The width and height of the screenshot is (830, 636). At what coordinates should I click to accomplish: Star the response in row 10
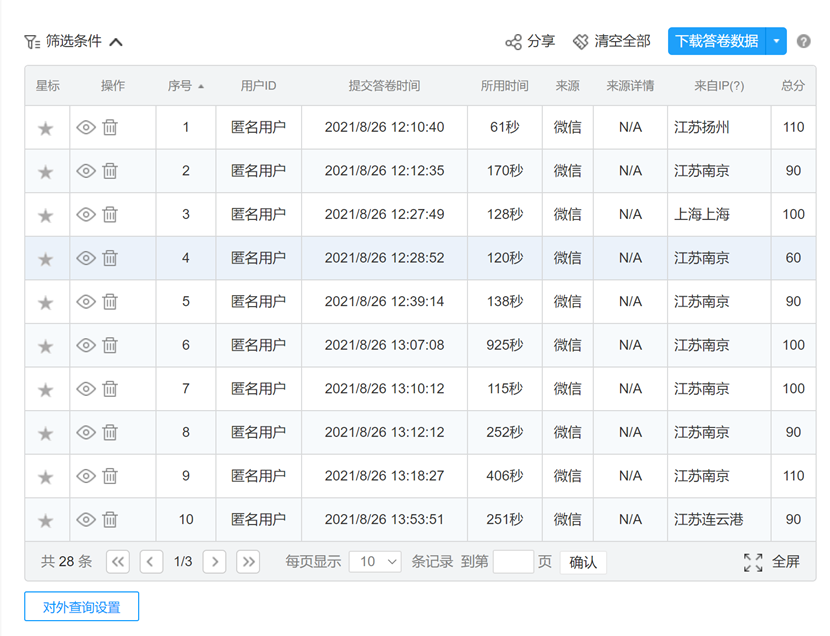click(46, 519)
